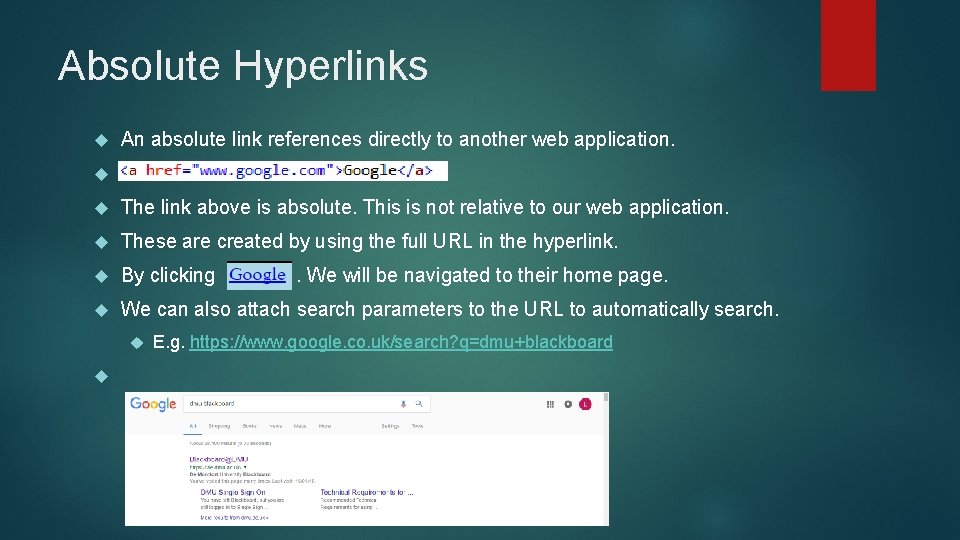Click 'We will be navigated to their home page' text
Screen dimensions: 960x540
(x=487, y=276)
